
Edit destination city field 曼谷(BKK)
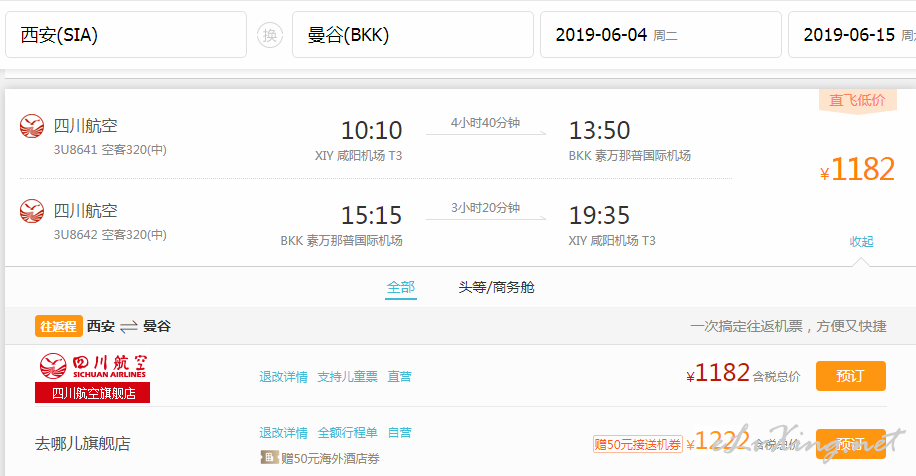[x=412, y=34]
